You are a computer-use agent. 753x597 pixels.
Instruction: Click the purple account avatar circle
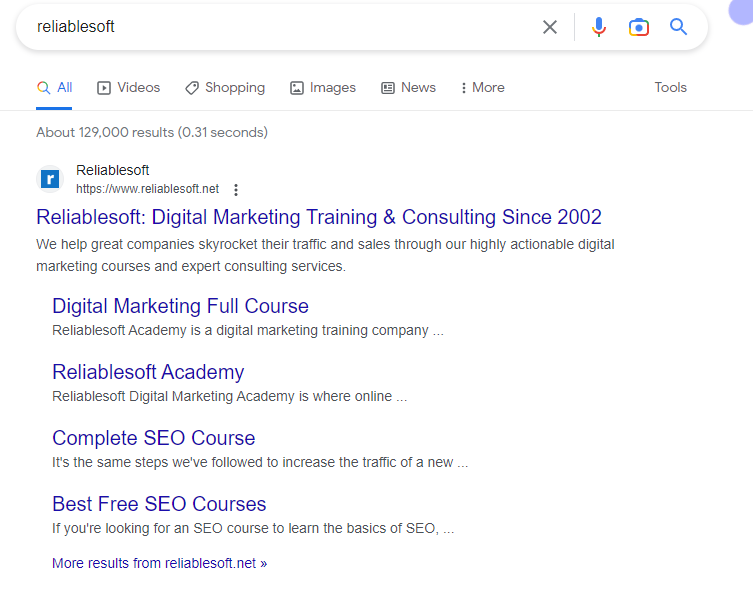click(741, 11)
